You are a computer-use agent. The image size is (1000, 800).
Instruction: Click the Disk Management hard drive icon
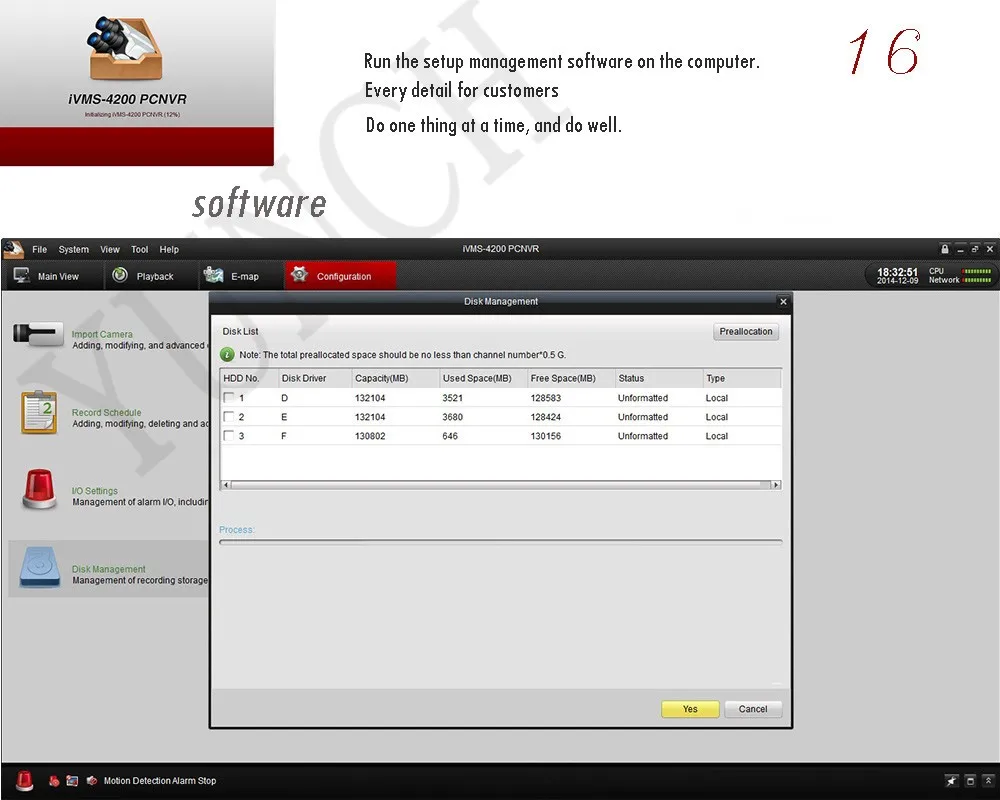coord(40,567)
